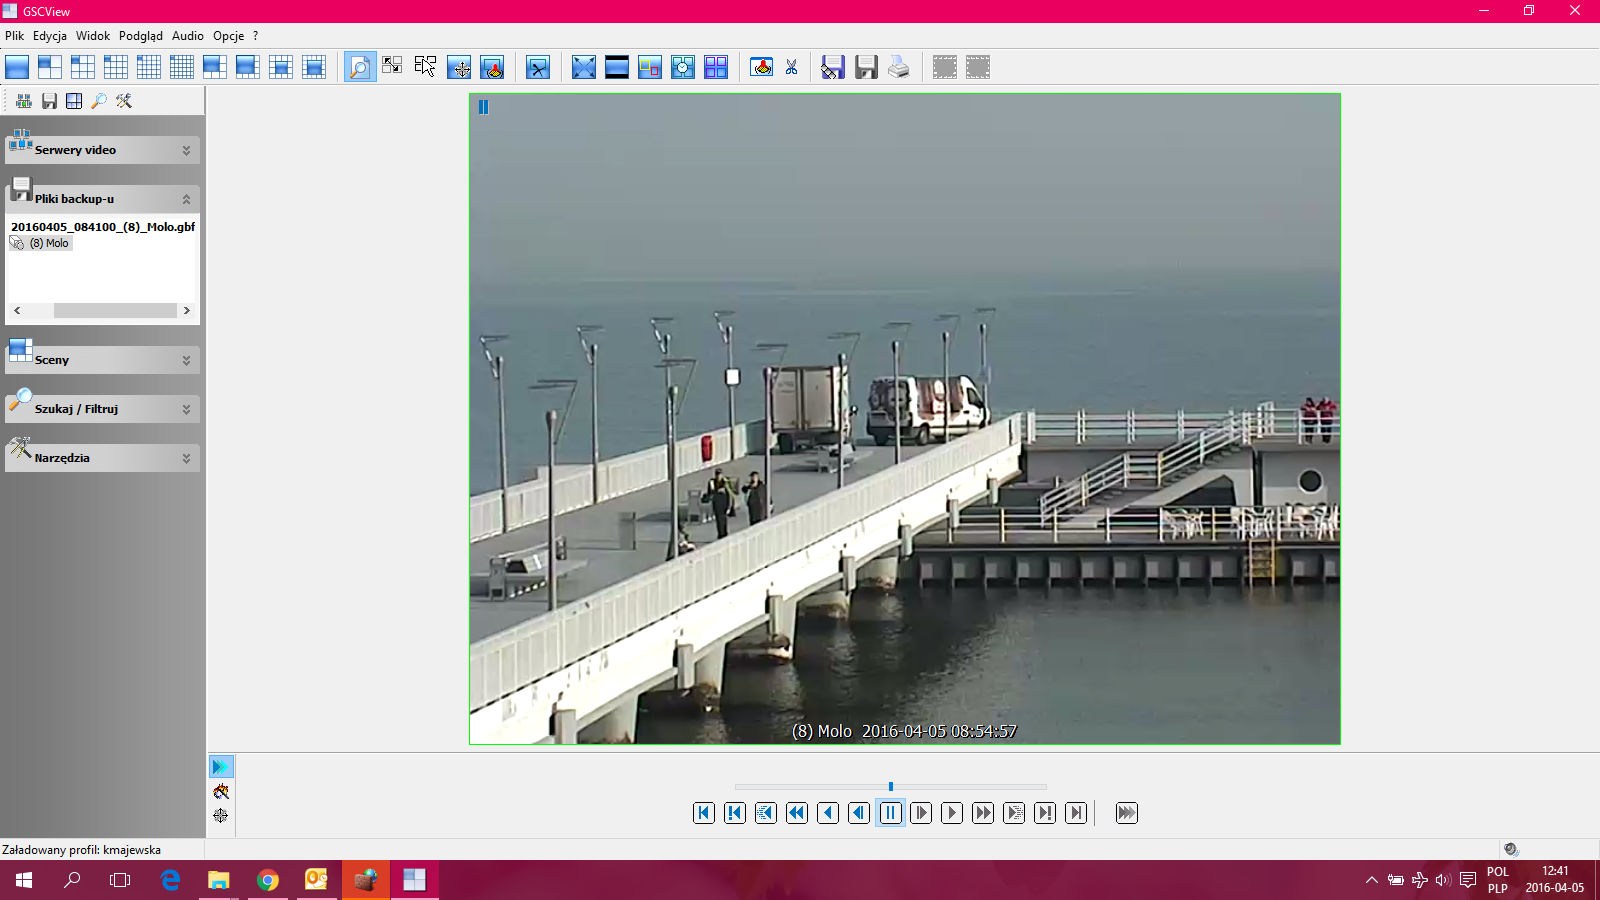Step one frame forward
This screenshot has height=900, width=1600.
(921, 813)
